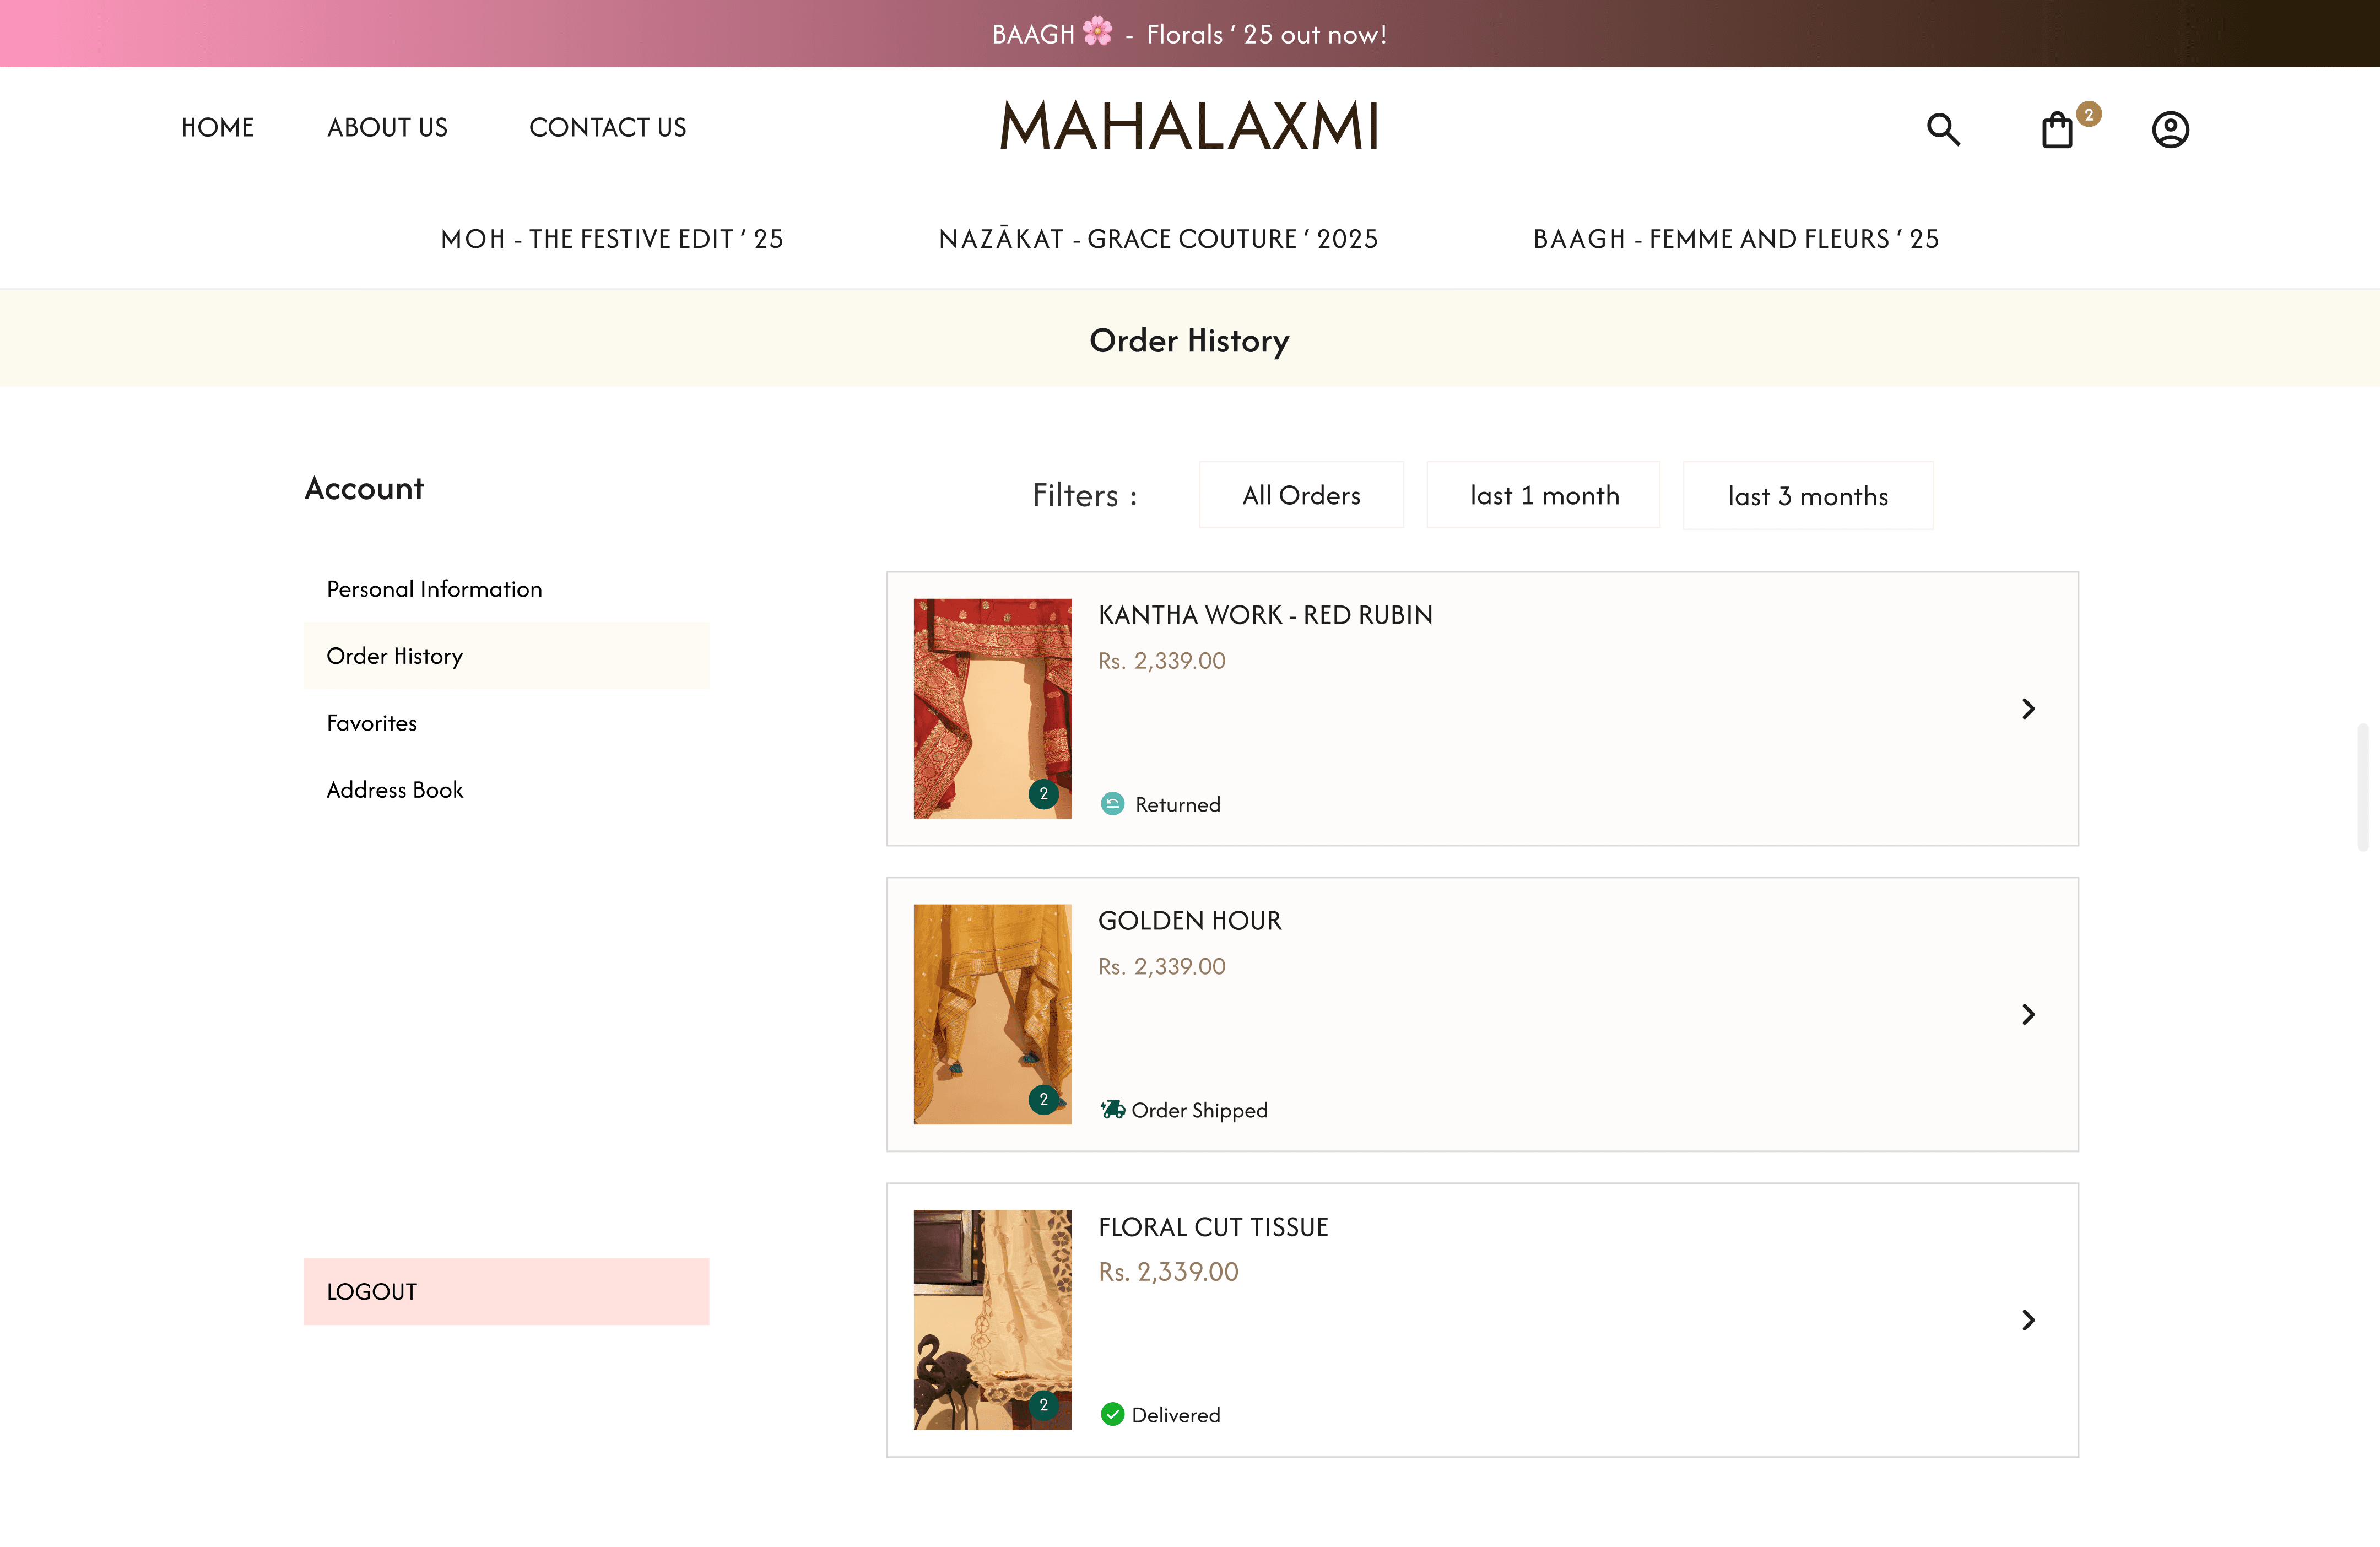
Task: Click the green Delivered checkmark icon
Action: pos(1112,1414)
